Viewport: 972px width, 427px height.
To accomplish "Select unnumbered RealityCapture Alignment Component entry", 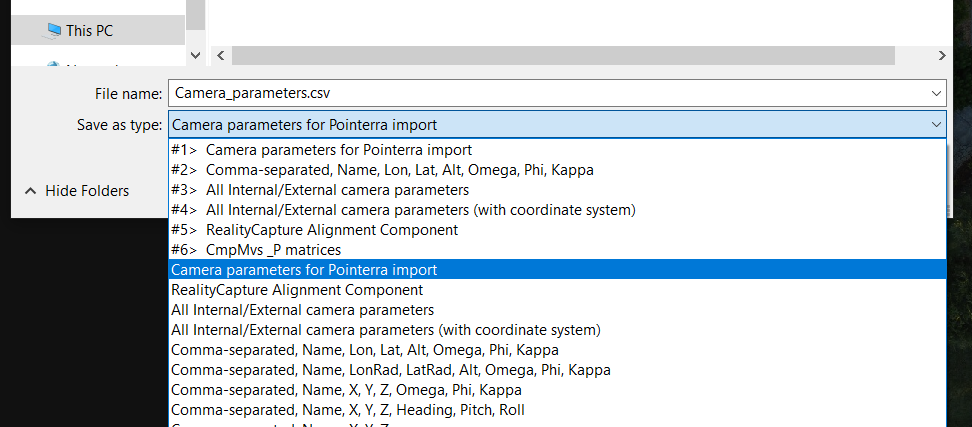I will (557, 289).
